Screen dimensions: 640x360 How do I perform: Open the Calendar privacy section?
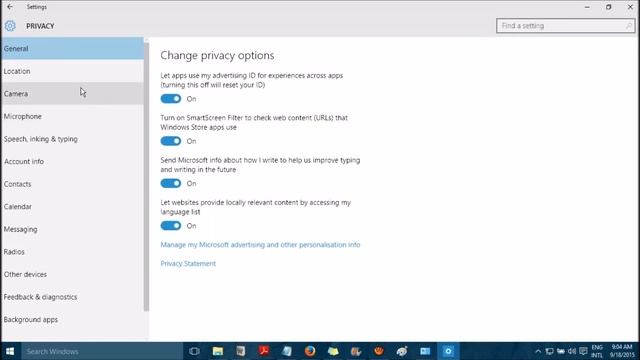point(72,207)
